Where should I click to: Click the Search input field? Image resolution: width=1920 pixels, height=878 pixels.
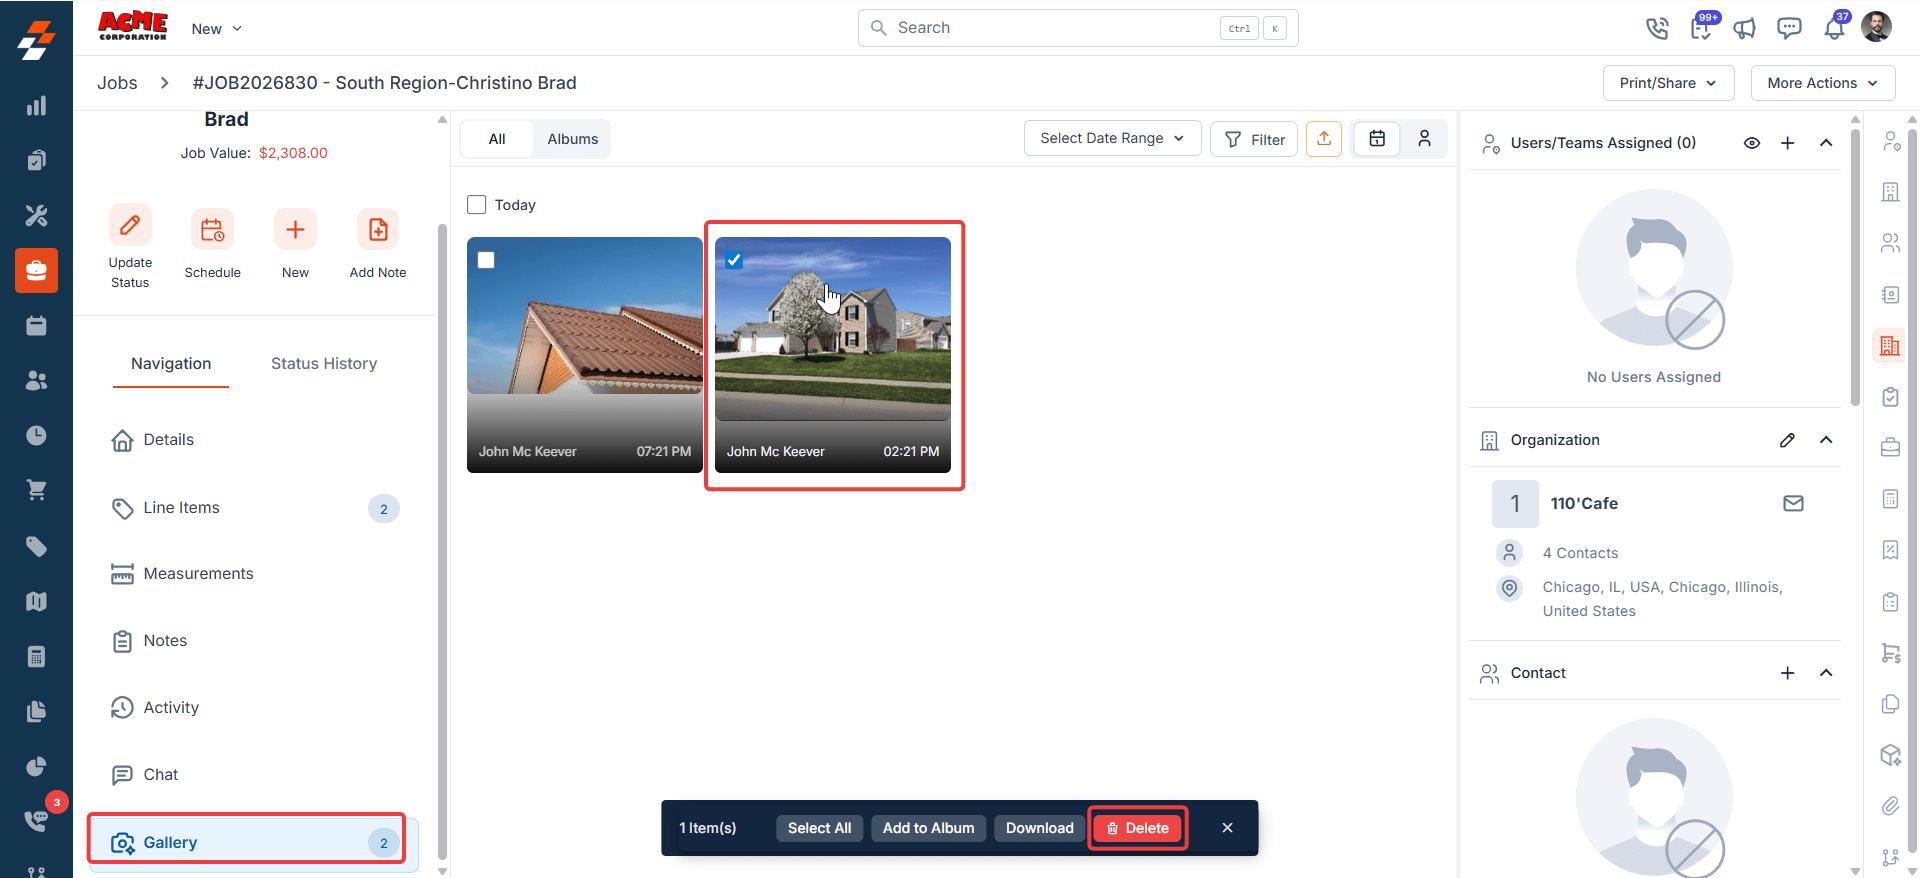tap(1078, 28)
